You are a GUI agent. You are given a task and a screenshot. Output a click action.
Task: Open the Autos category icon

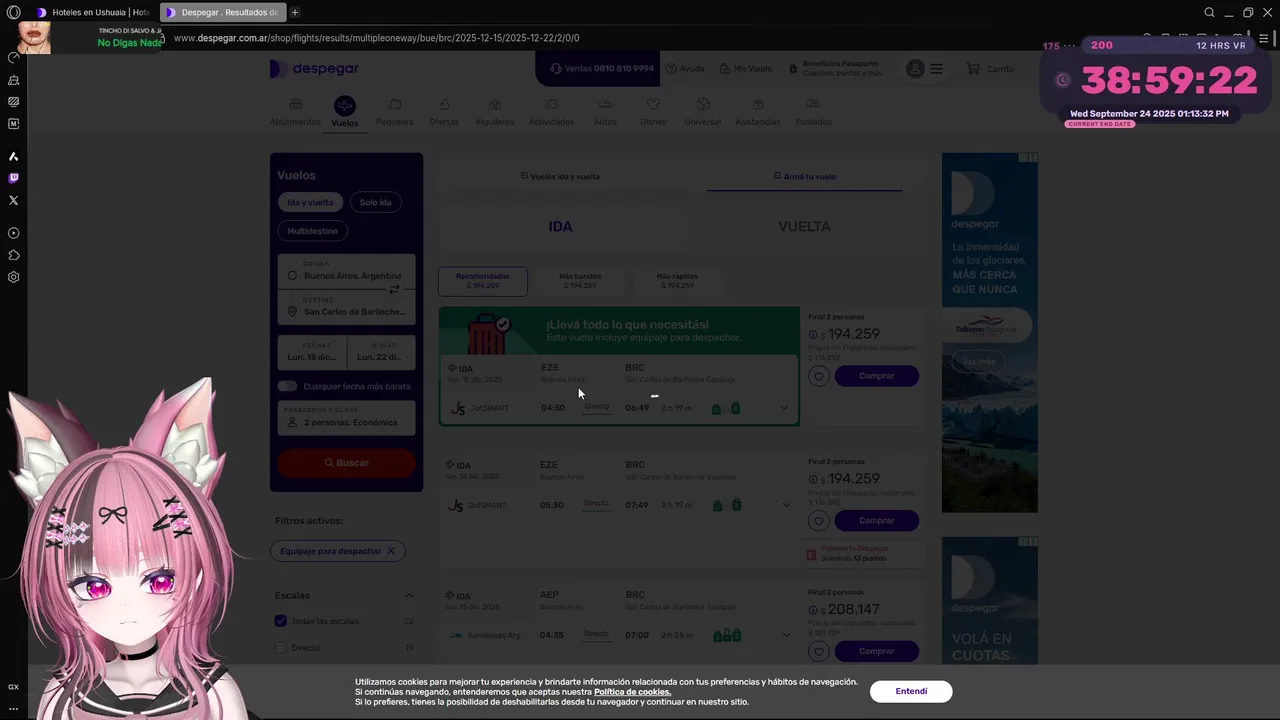[605, 104]
